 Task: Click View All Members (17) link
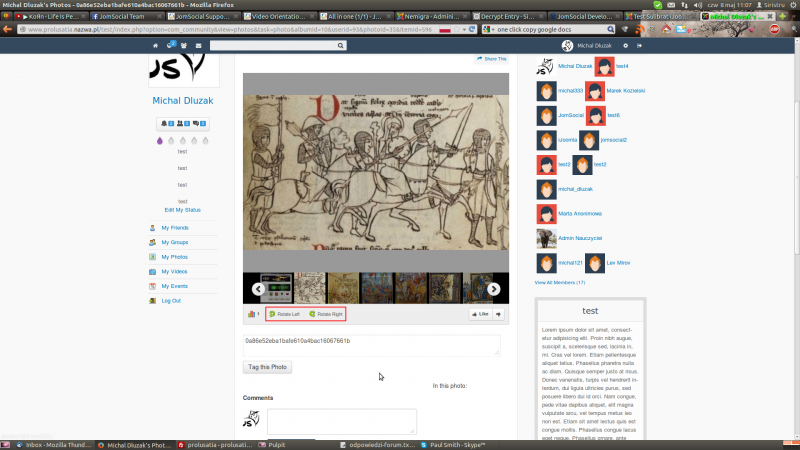click(560, 283)
